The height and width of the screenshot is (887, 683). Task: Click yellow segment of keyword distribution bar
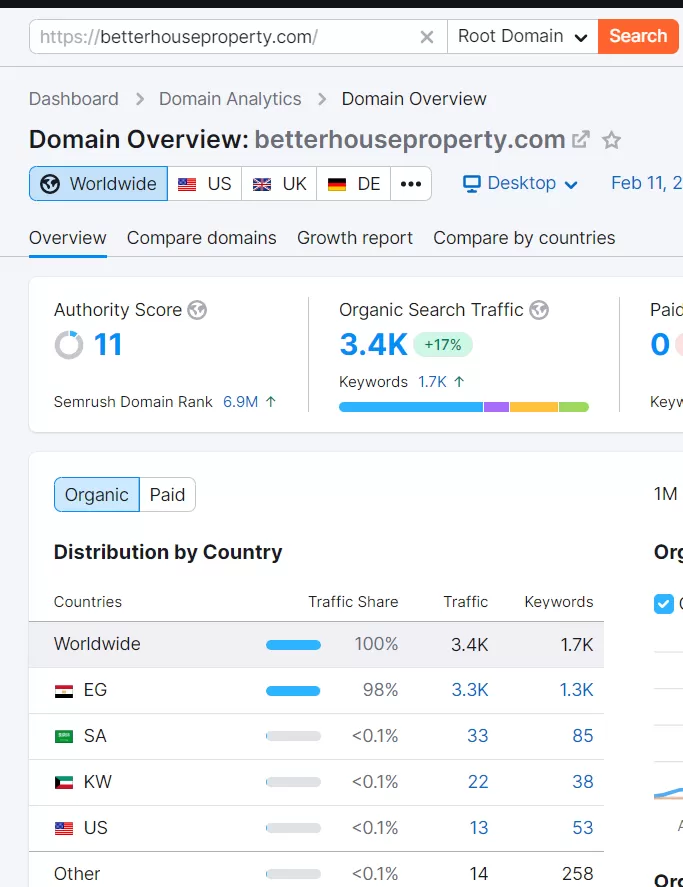[534, 407]
